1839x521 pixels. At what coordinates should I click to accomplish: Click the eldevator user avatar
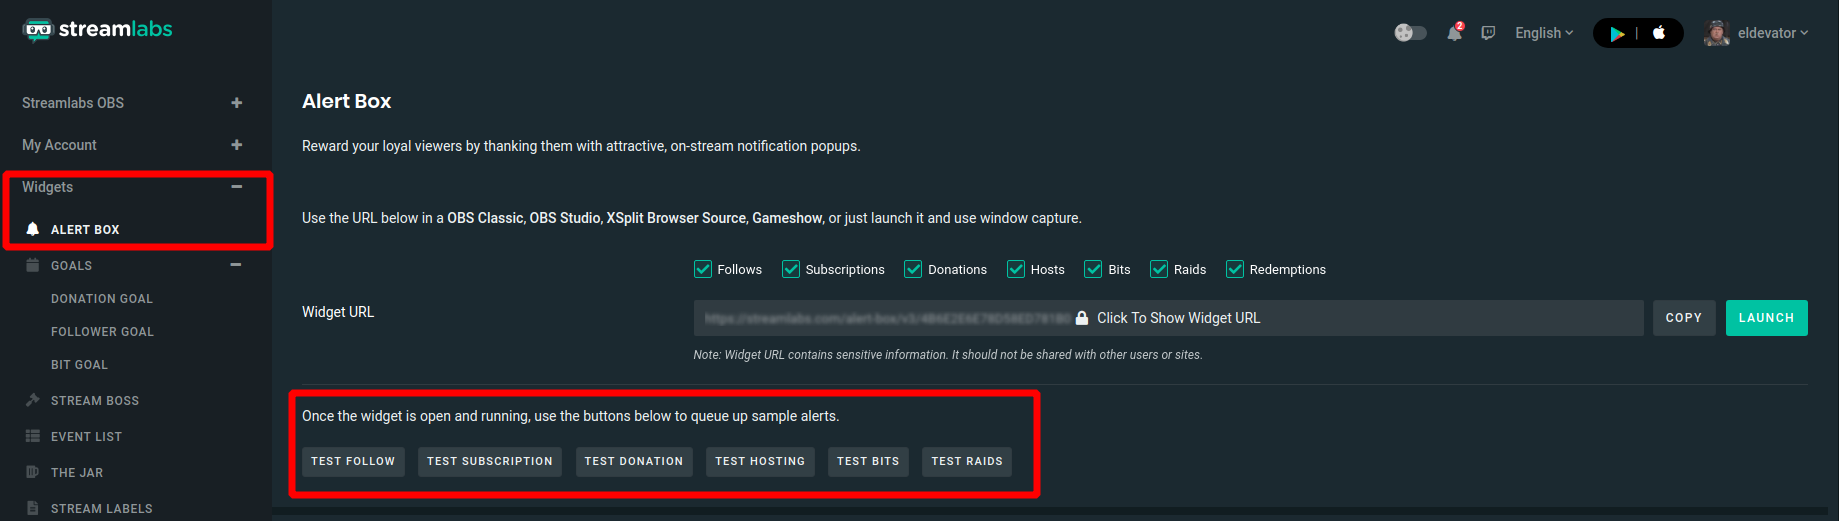tap(1717, 33)
